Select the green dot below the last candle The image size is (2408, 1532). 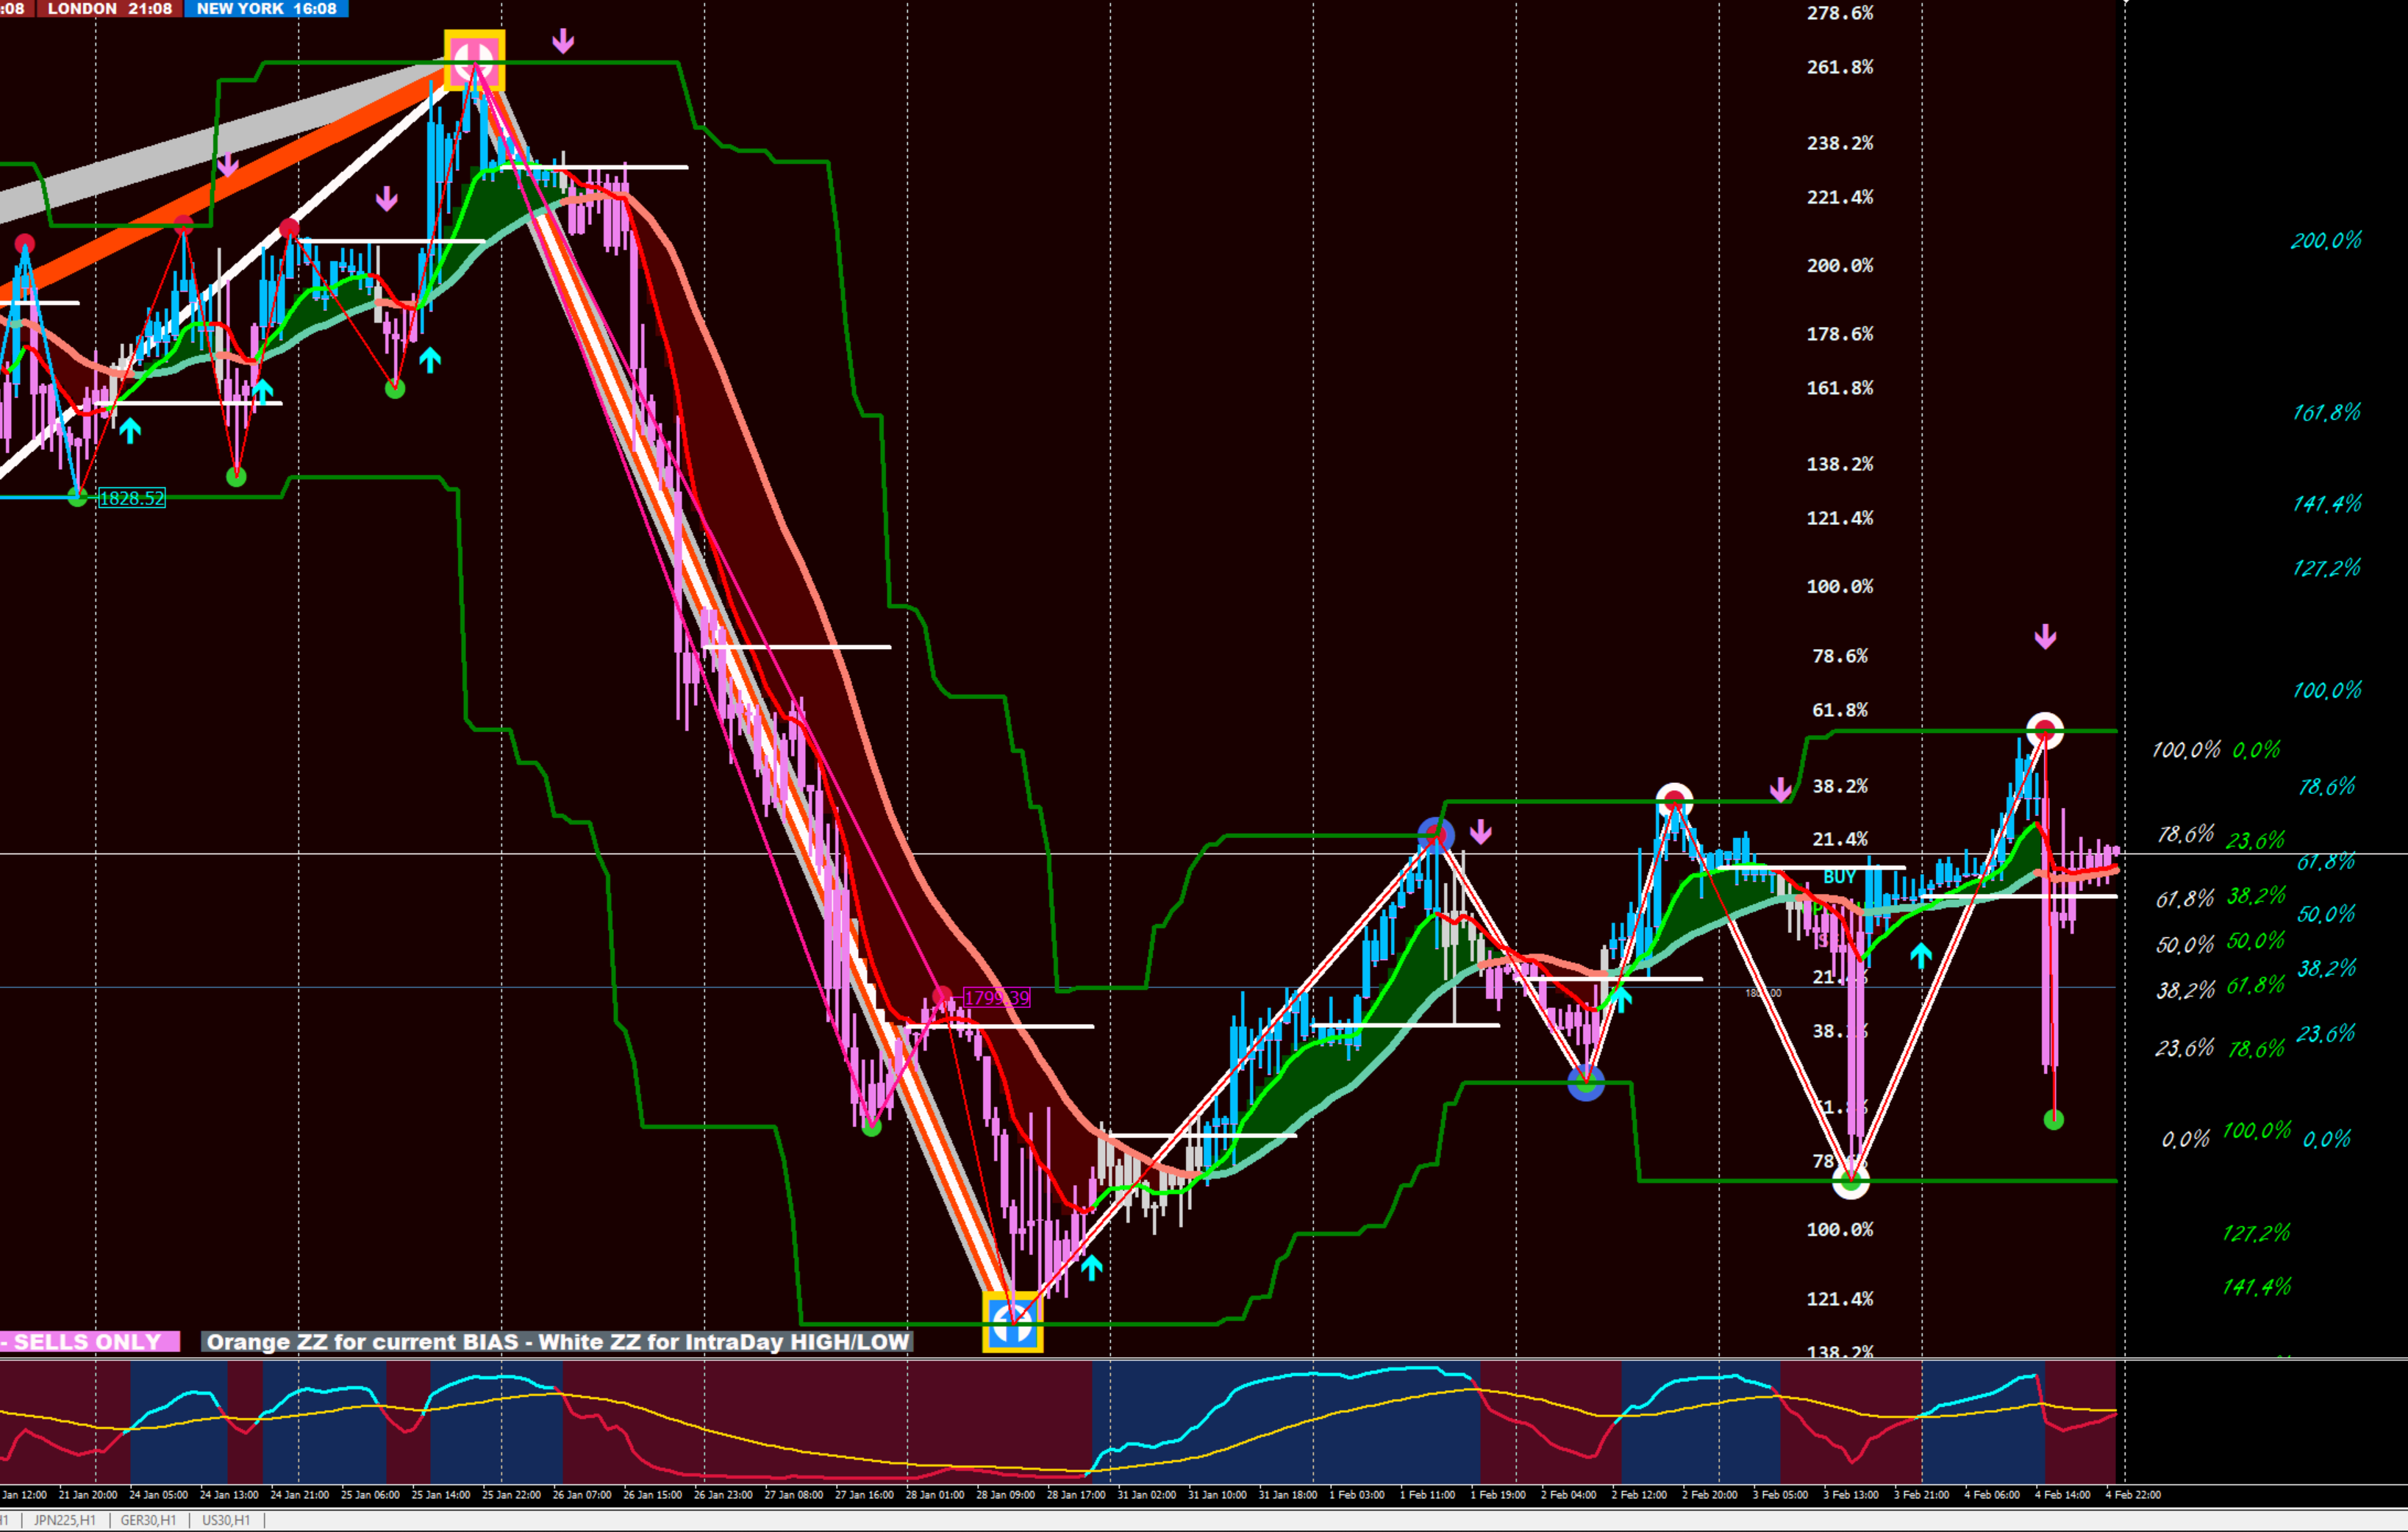pyautogui.click(x=2053, y=1120)
